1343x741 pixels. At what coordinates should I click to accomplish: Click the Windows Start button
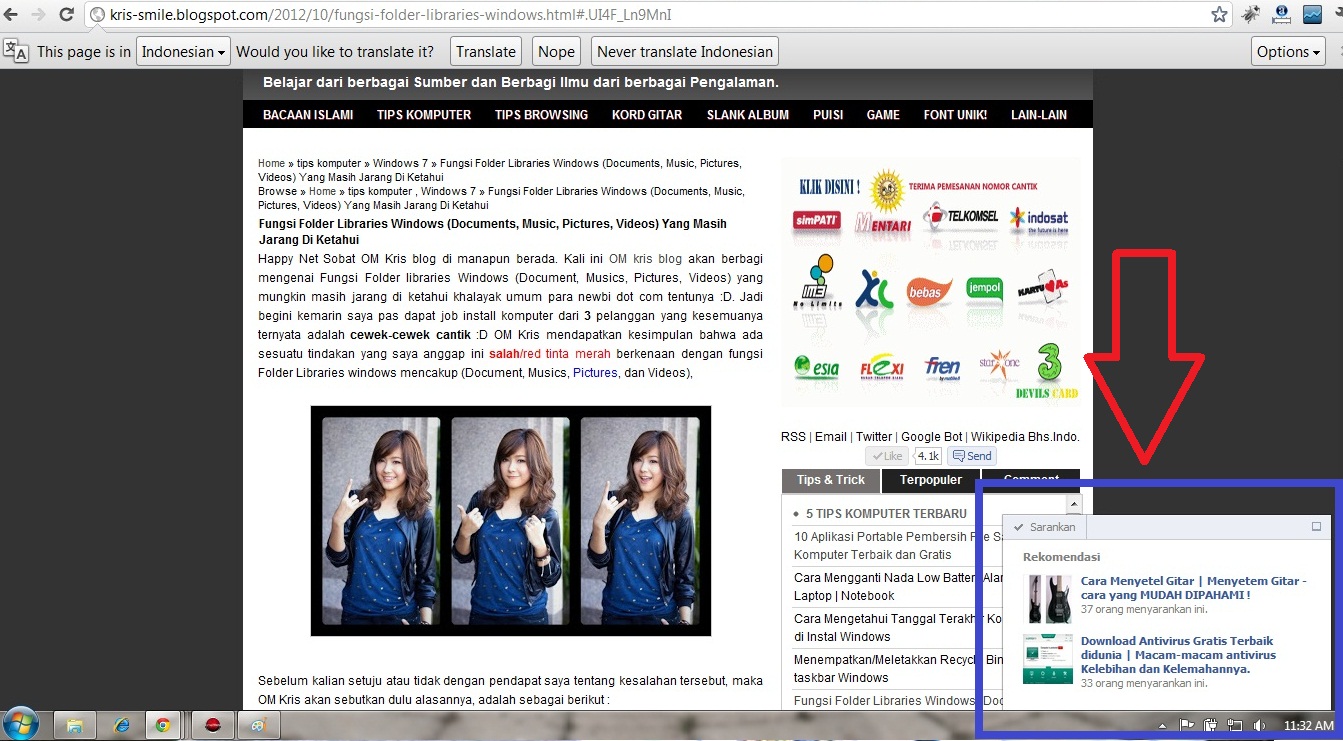coord(21,725)
